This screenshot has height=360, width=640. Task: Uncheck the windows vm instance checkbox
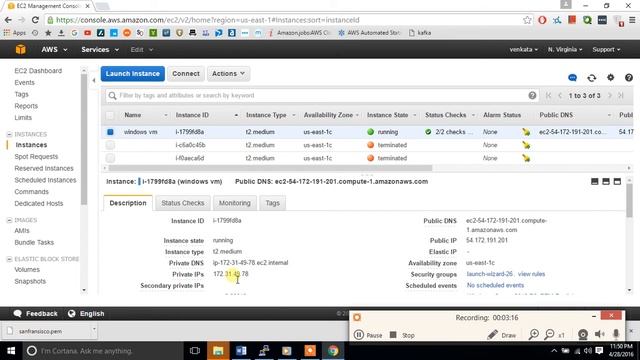110,132
